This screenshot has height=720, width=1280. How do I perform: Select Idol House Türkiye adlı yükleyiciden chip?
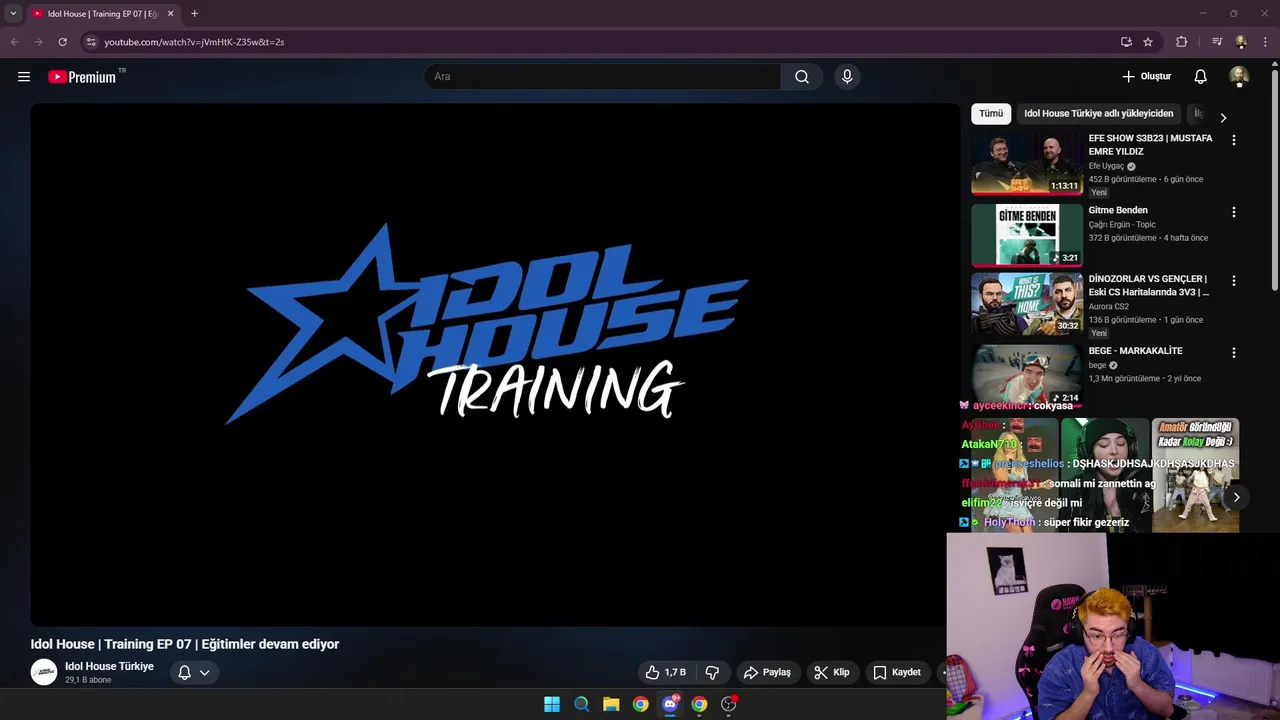point(1098,114)
